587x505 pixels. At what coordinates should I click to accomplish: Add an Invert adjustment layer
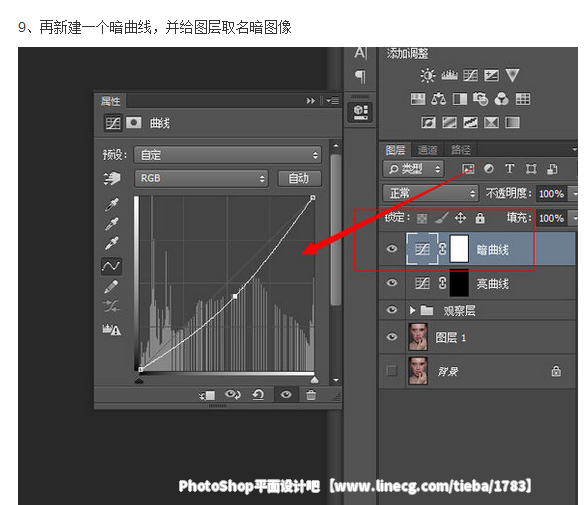tap(428, 122)
